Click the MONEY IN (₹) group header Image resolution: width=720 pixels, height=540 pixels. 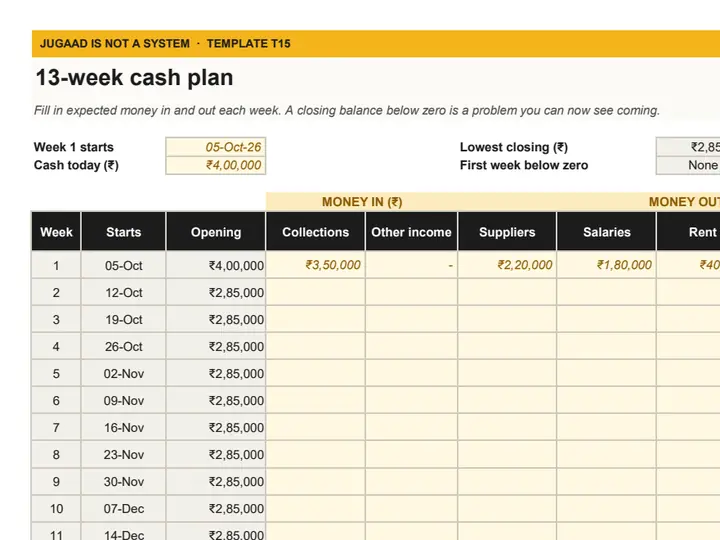[362, 202]
